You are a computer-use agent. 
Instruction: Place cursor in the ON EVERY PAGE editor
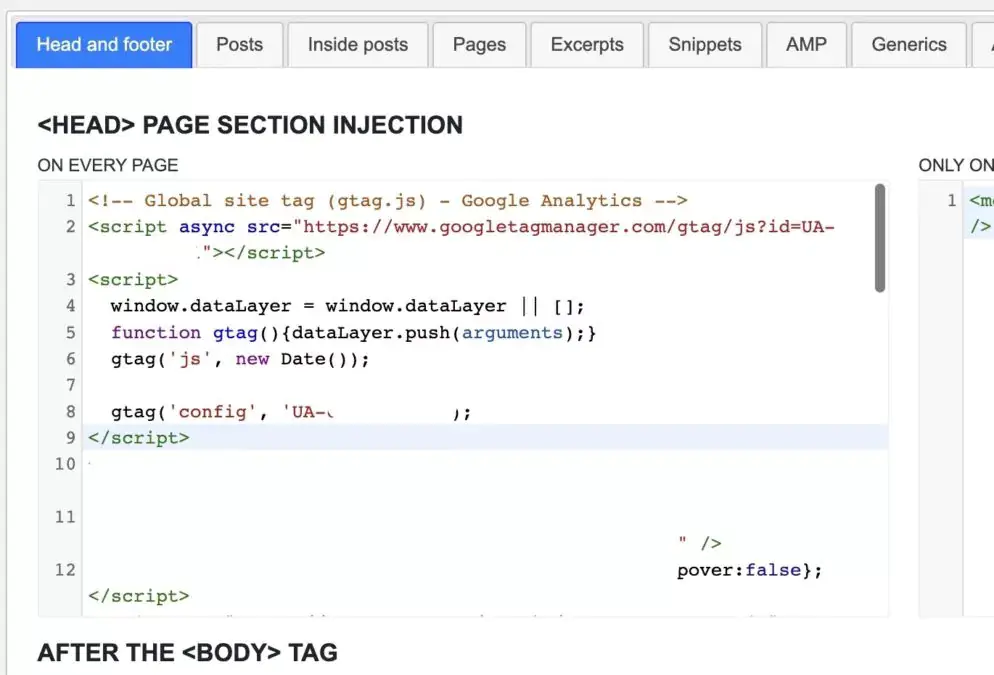pos(450,470)
